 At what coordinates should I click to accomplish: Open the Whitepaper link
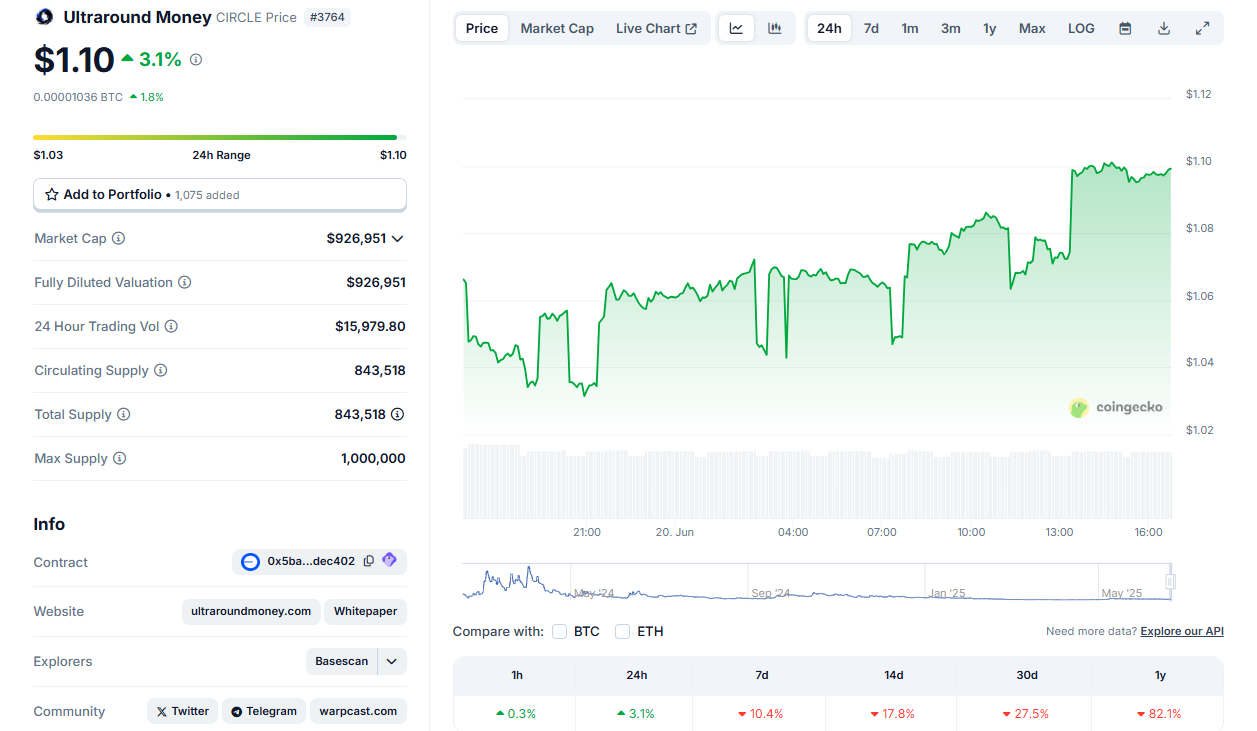(365, 611)
